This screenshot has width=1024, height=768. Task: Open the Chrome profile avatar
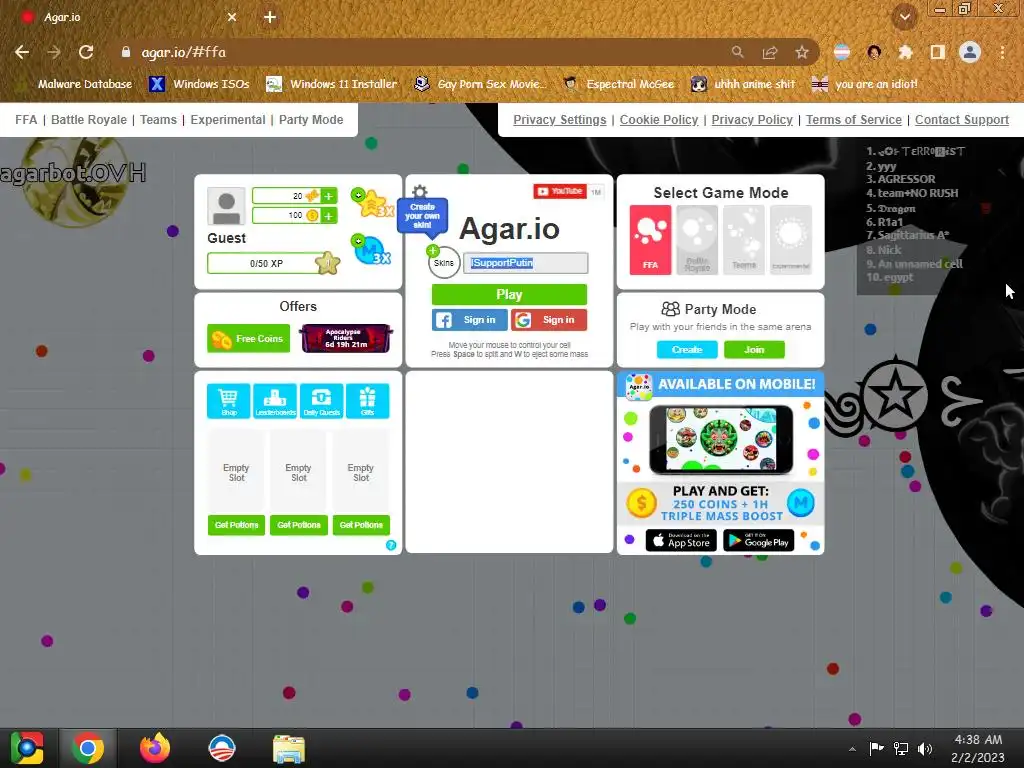tap(970, 52)
